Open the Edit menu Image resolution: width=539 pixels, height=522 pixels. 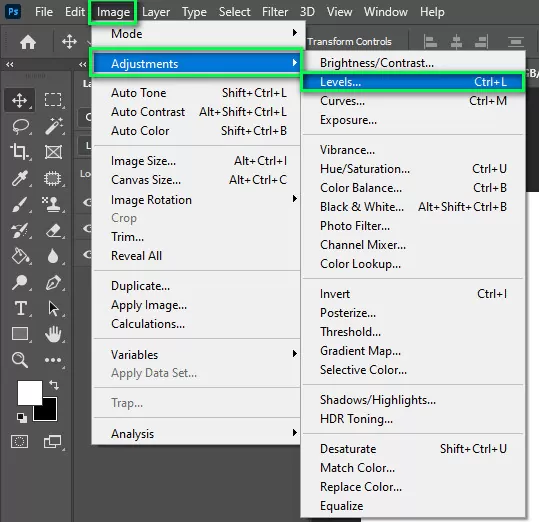point(75,12)
